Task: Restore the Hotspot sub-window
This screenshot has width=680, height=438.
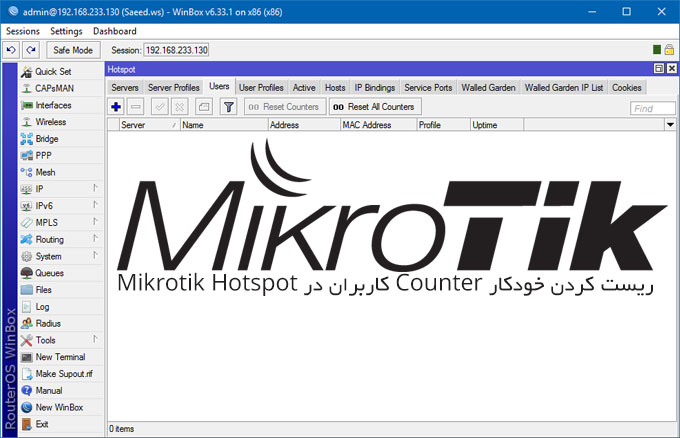Action: [659, 69]
